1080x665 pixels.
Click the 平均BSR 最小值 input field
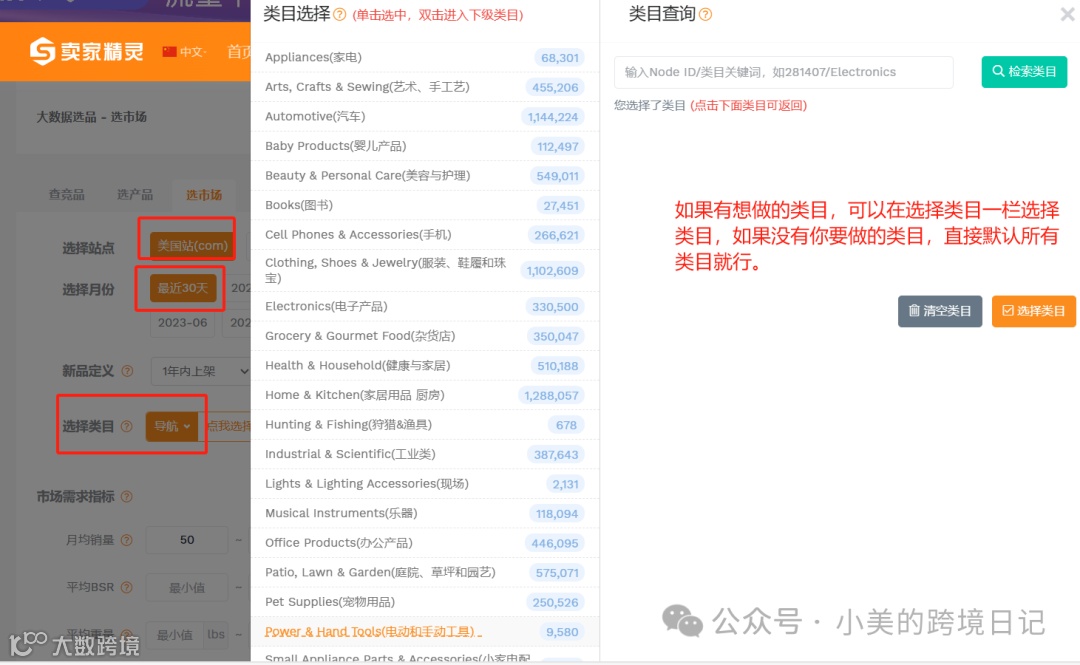[x=187, y=587]
